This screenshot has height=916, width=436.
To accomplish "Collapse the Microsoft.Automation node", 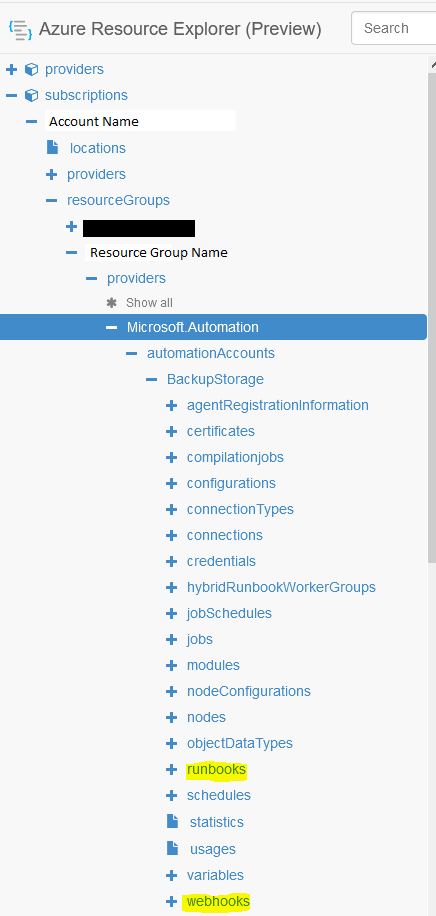I will 111,328.
